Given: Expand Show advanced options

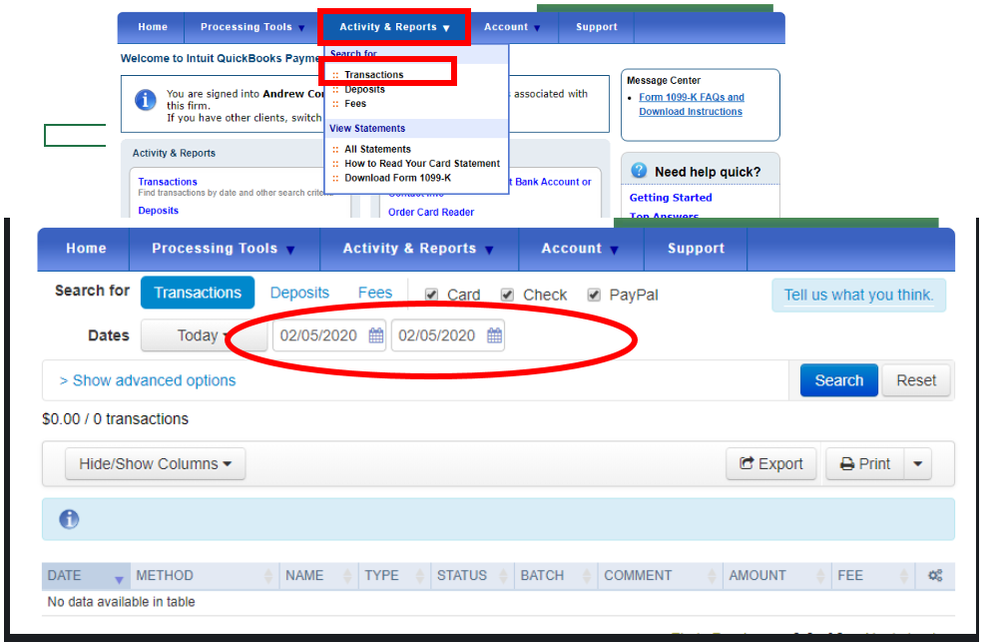Looking at the screenshot, I should (148, 381).
